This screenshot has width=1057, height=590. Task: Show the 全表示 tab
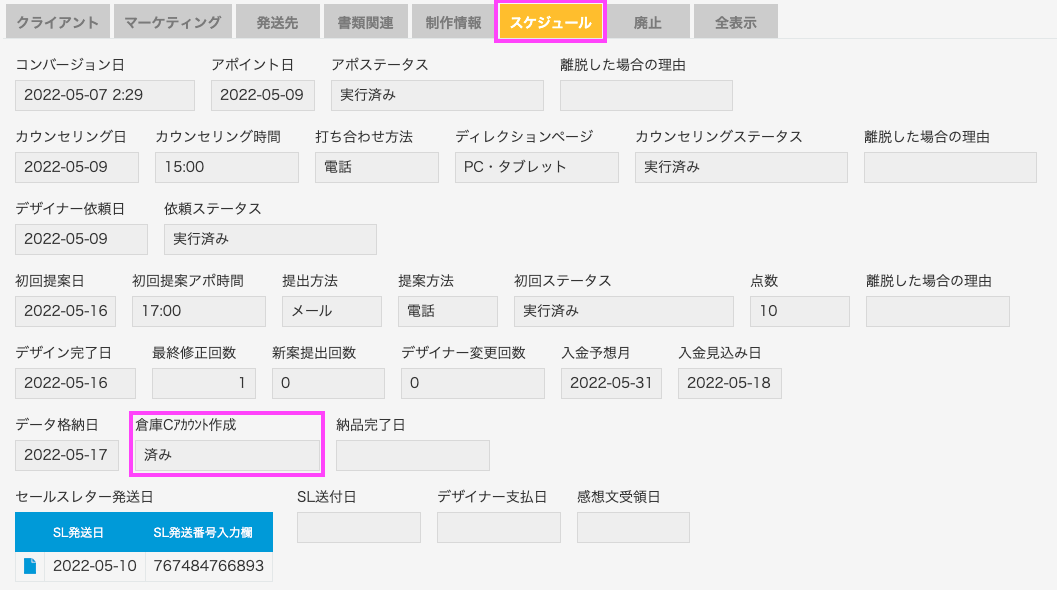[735, 22]
